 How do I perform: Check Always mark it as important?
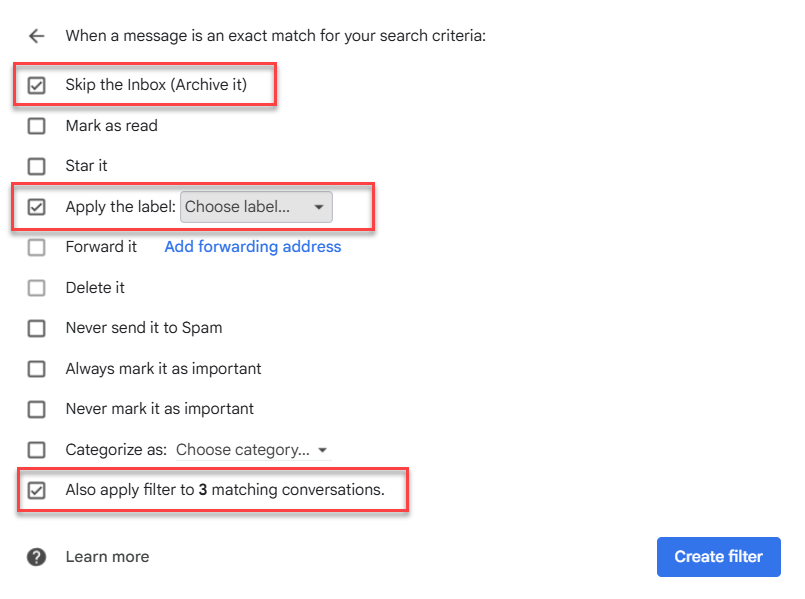click(x=37, y=369)
